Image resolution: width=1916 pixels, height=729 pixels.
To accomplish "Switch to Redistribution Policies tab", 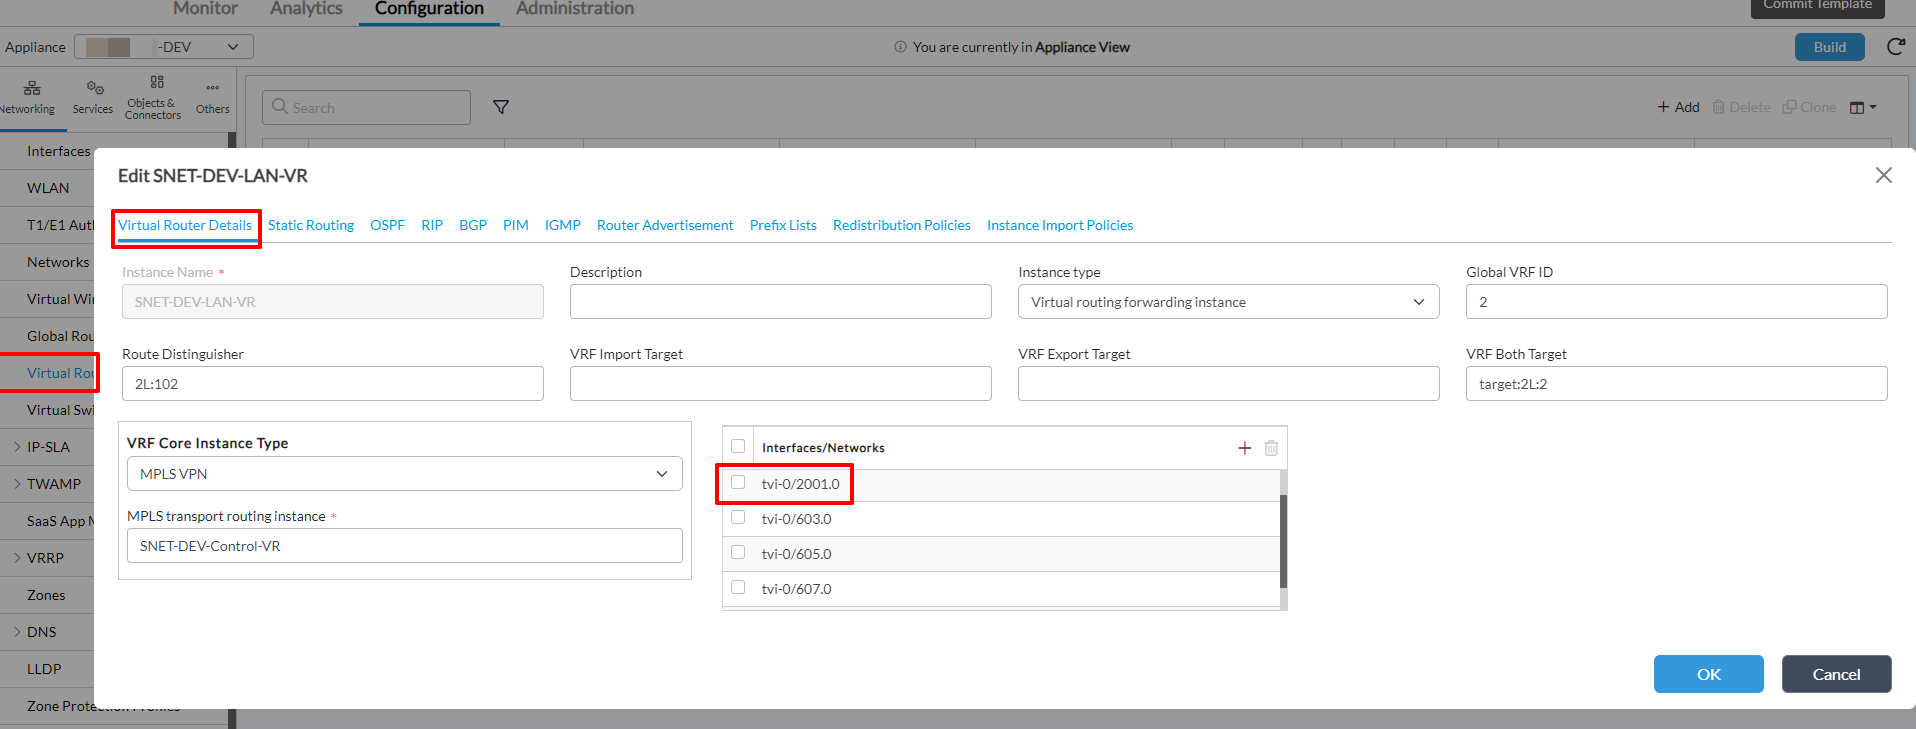I will (x=902, y=225).
